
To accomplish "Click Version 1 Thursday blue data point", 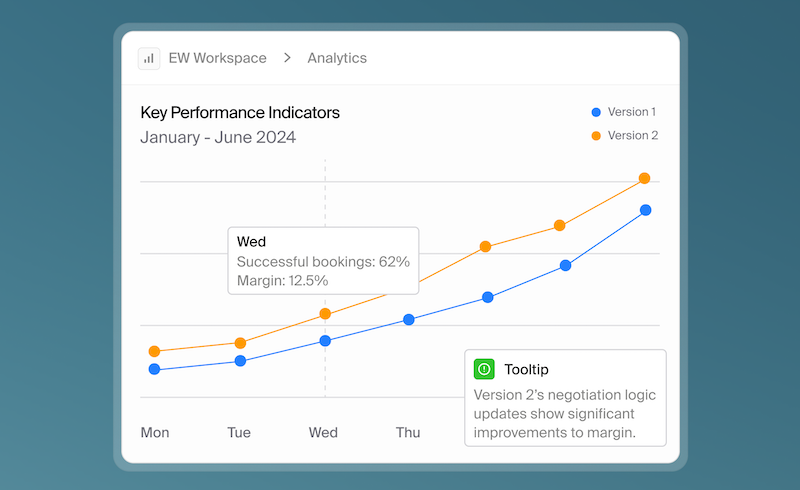I will (x=409, y=319).
